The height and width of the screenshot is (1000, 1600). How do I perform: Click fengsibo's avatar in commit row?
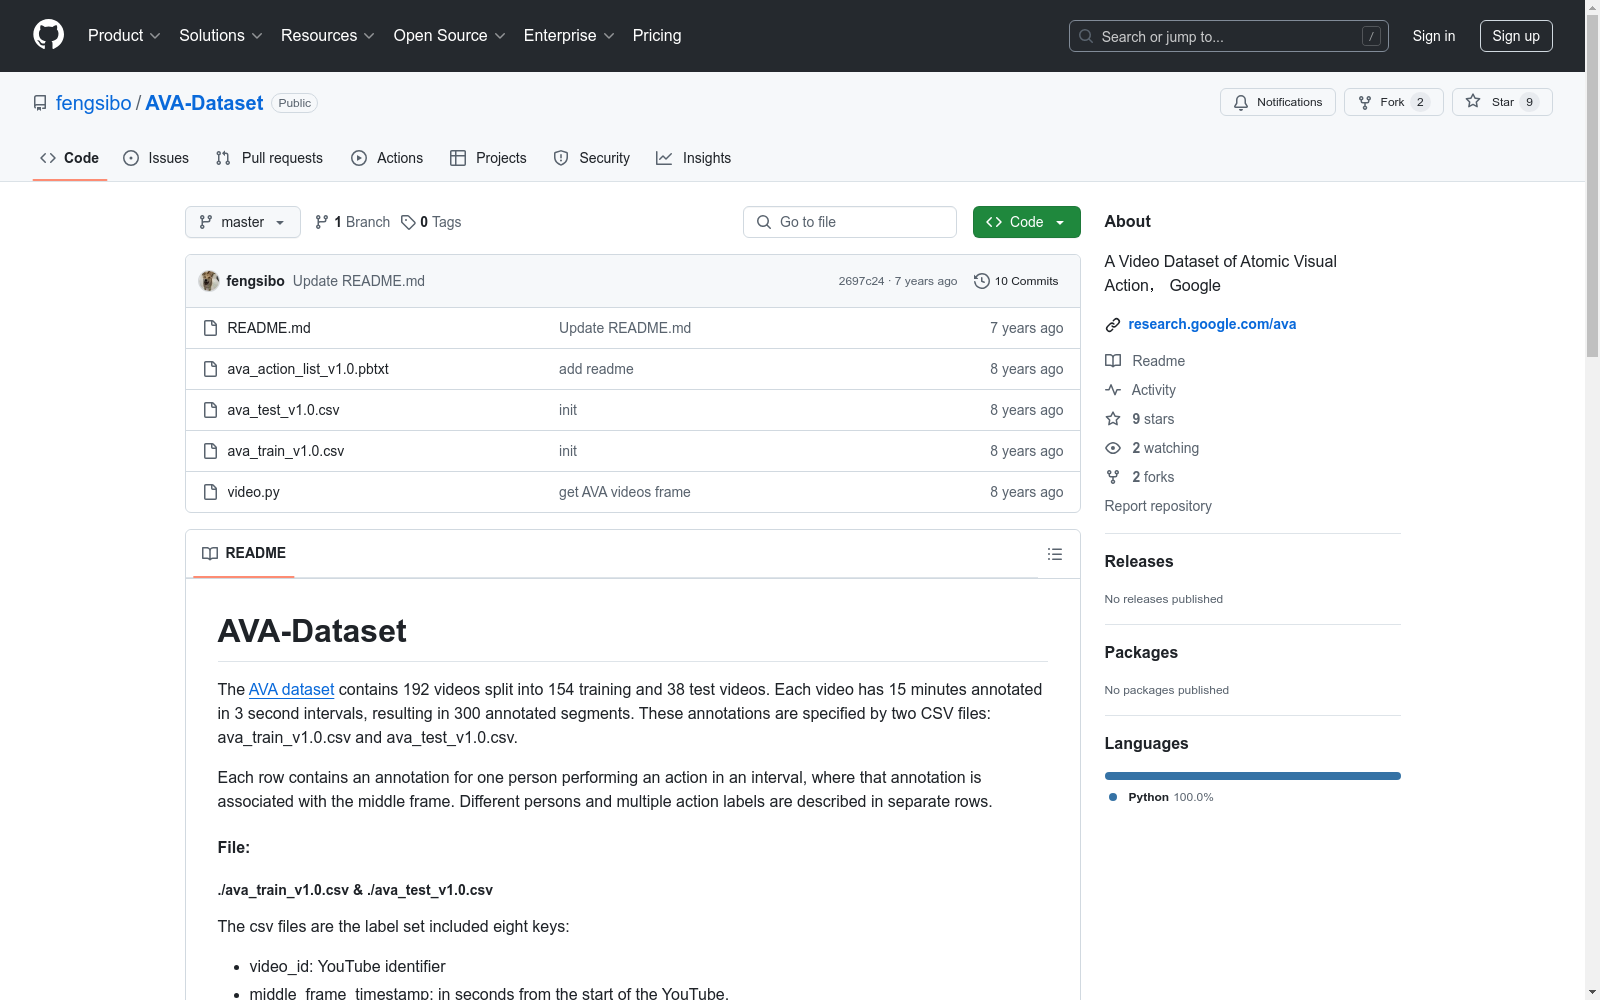click(209, 281)
